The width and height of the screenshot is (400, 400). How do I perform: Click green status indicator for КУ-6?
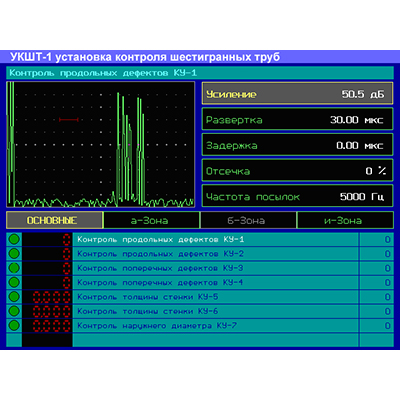14,311
